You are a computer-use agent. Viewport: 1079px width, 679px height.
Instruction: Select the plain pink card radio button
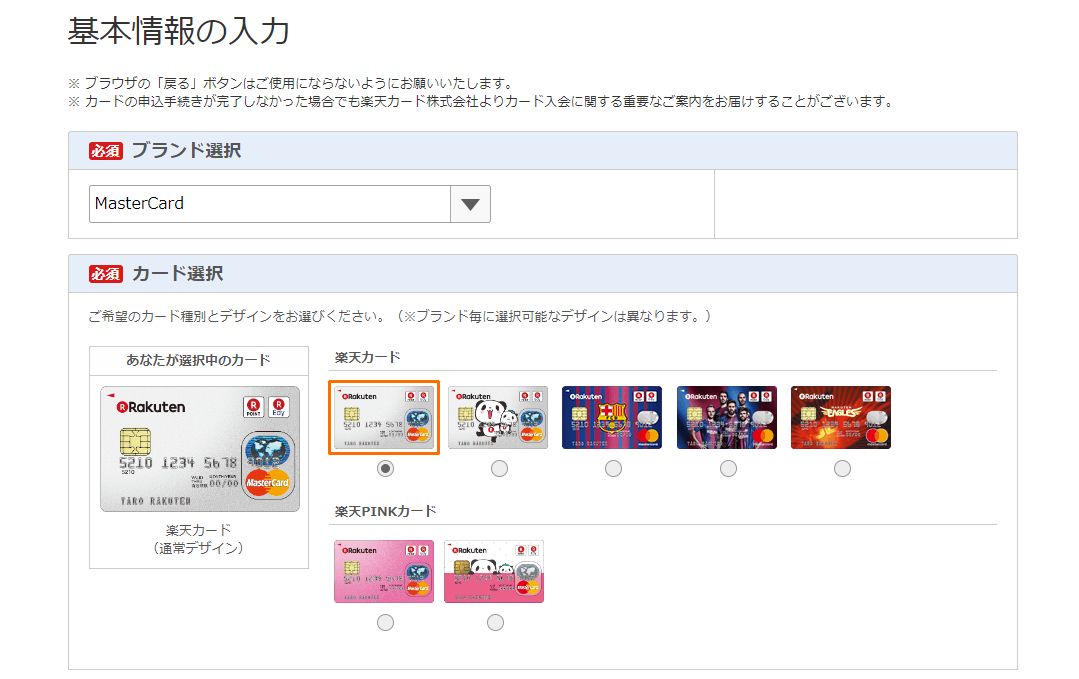coord(385,623)
